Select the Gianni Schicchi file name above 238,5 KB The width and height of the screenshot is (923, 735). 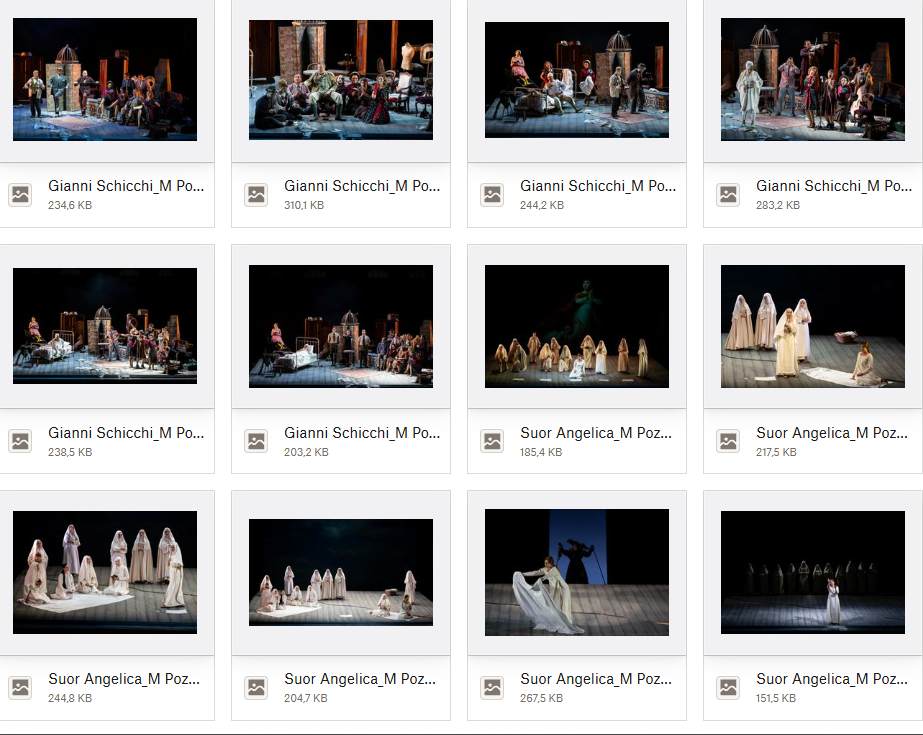click(x=126, y=433)
